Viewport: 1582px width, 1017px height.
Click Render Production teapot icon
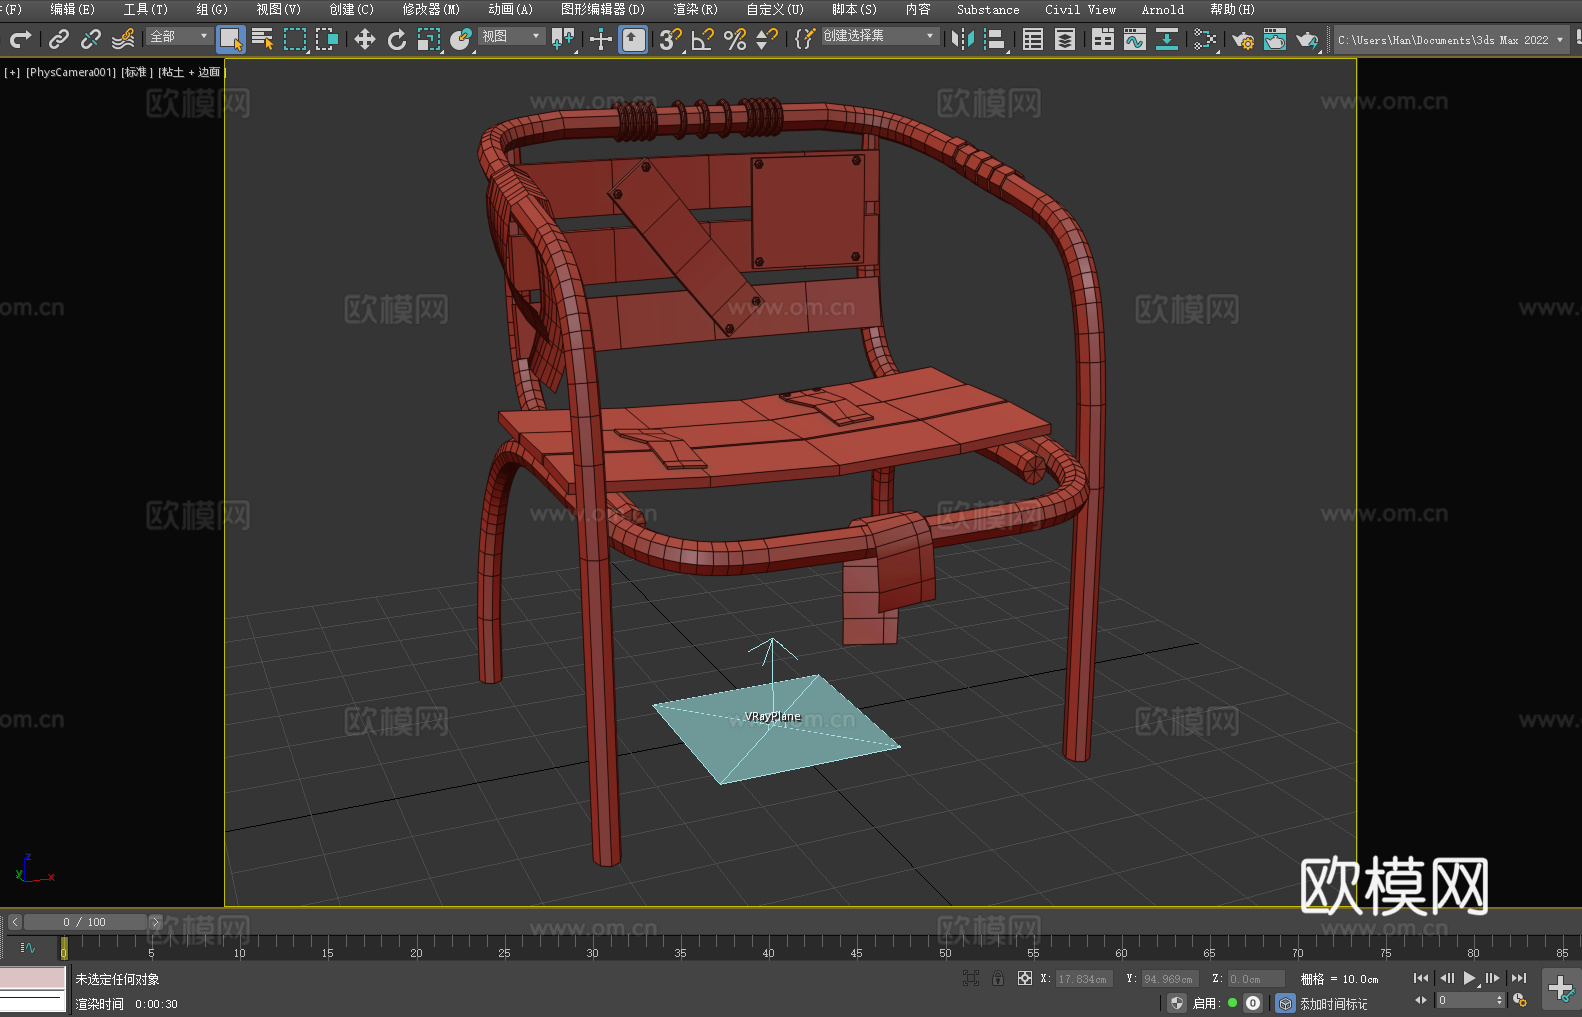(1307, 39)
